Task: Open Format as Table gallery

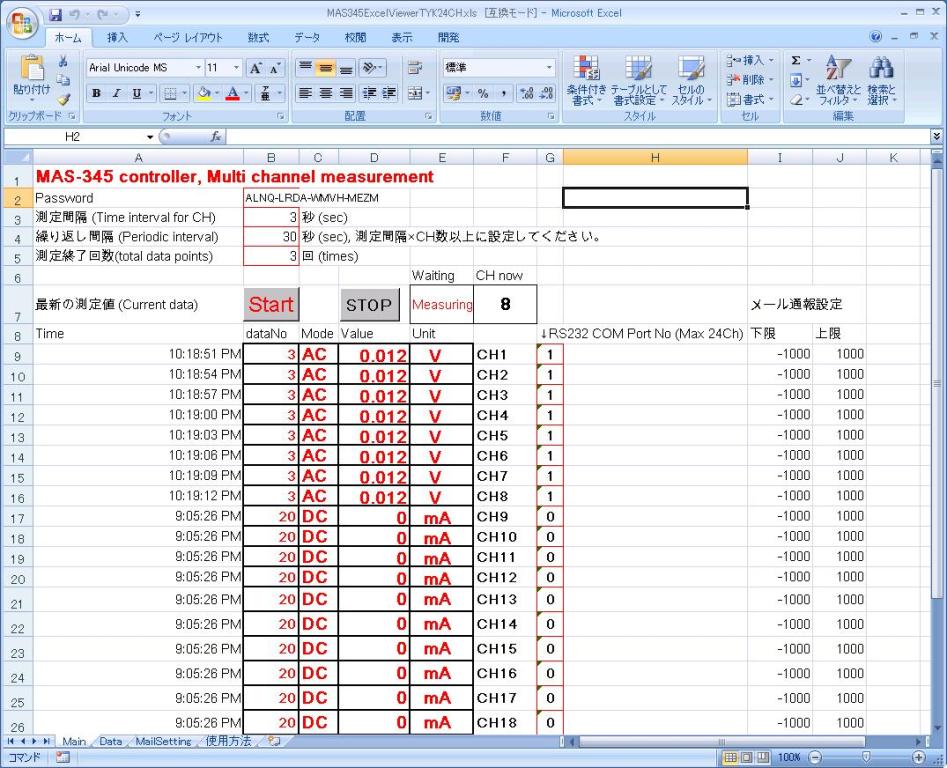Action: pyautogui.click(x=638, y=80)
